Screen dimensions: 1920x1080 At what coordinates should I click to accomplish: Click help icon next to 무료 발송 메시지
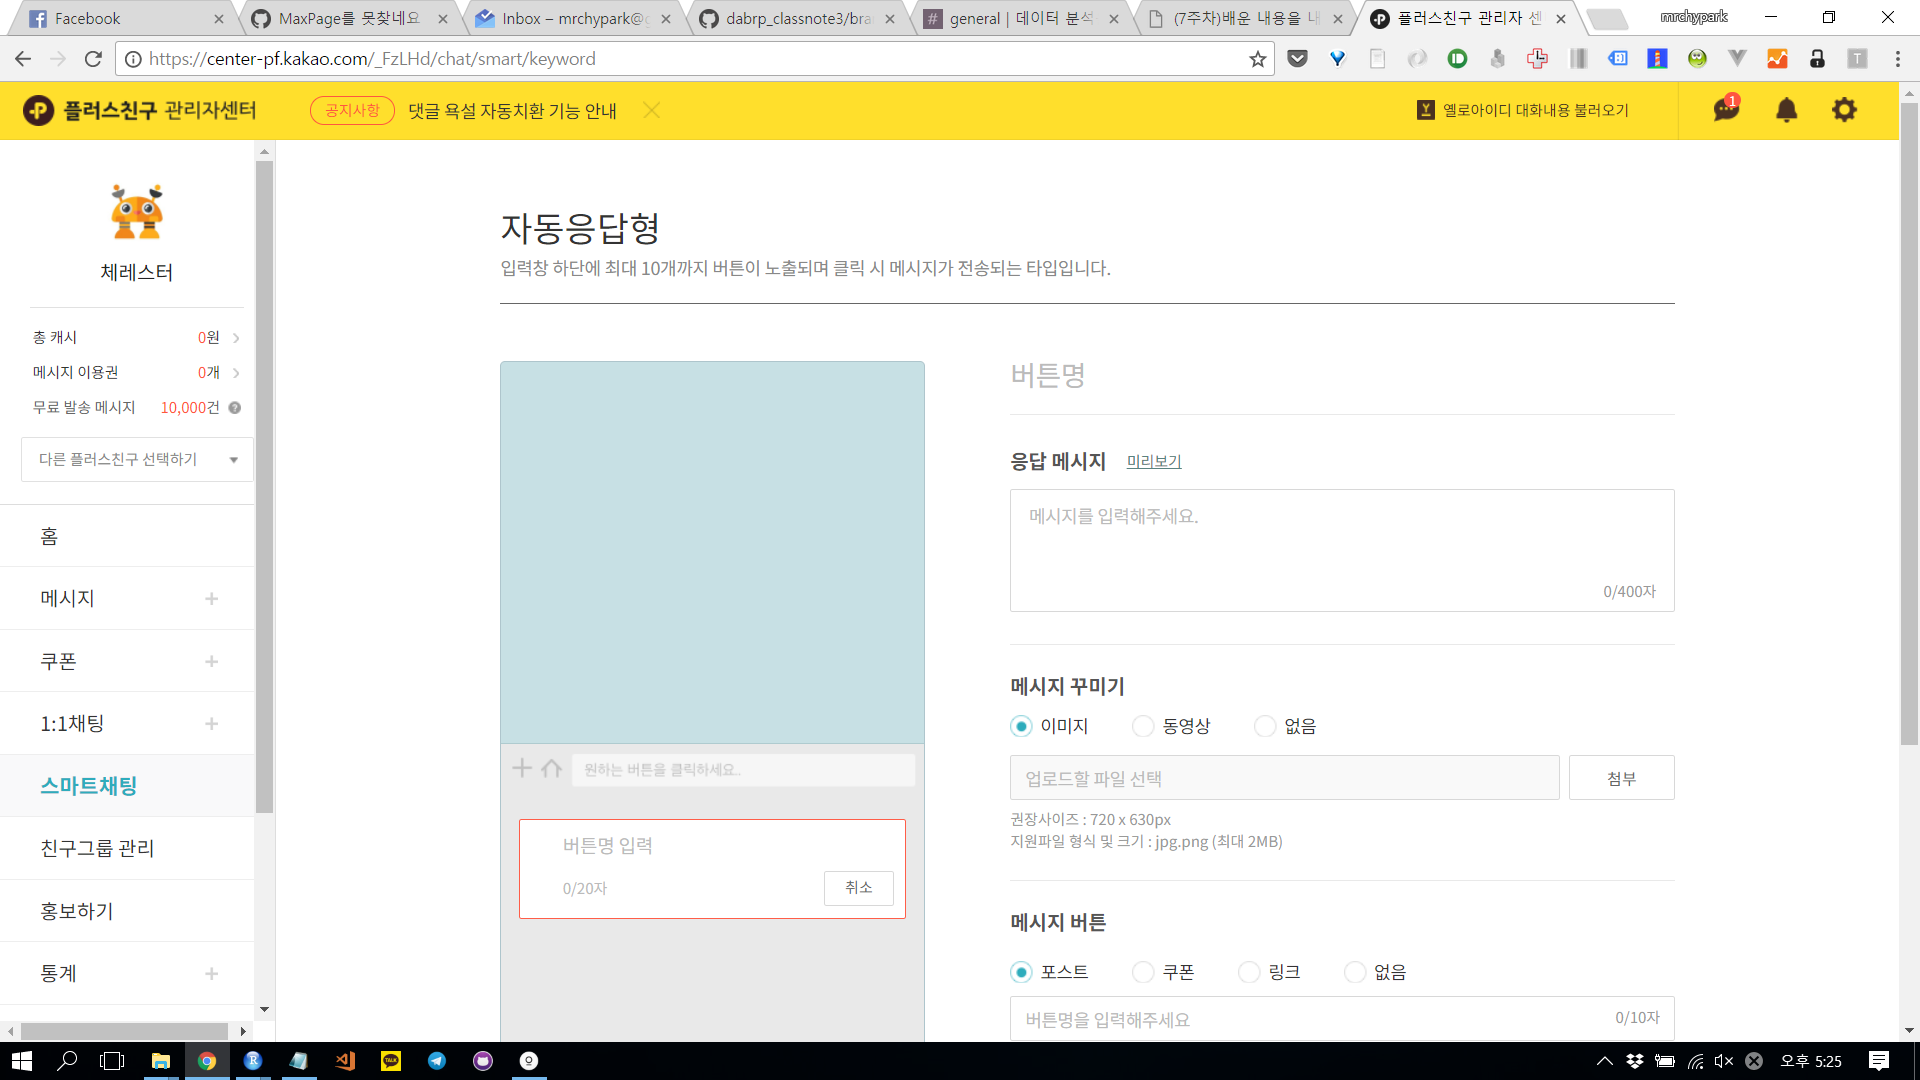[235, 408]
